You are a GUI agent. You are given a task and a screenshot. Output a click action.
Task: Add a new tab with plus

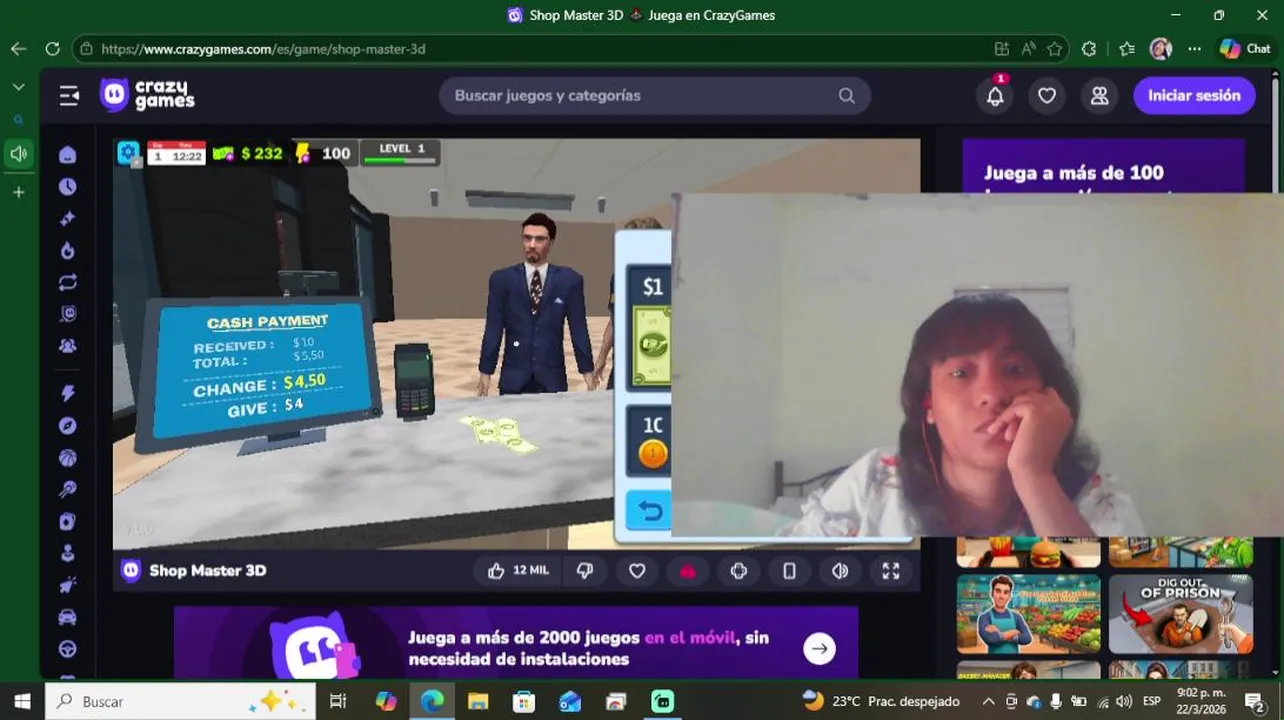click(18, 192)
